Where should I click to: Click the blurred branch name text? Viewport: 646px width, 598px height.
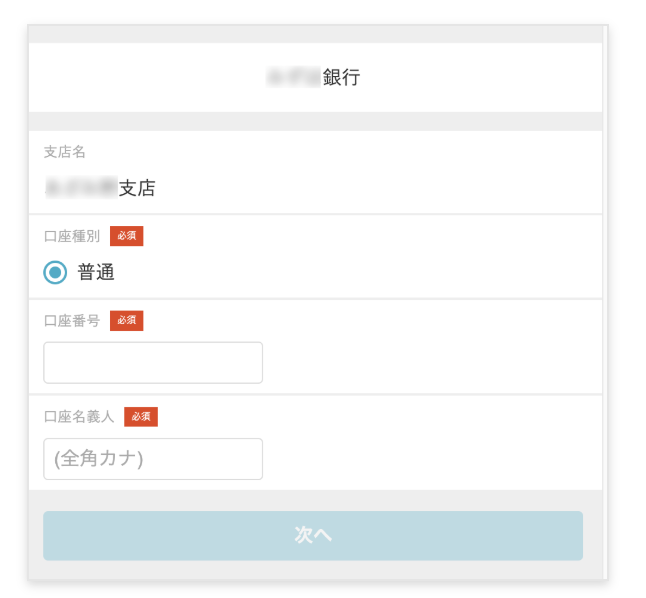click(81, 188)
